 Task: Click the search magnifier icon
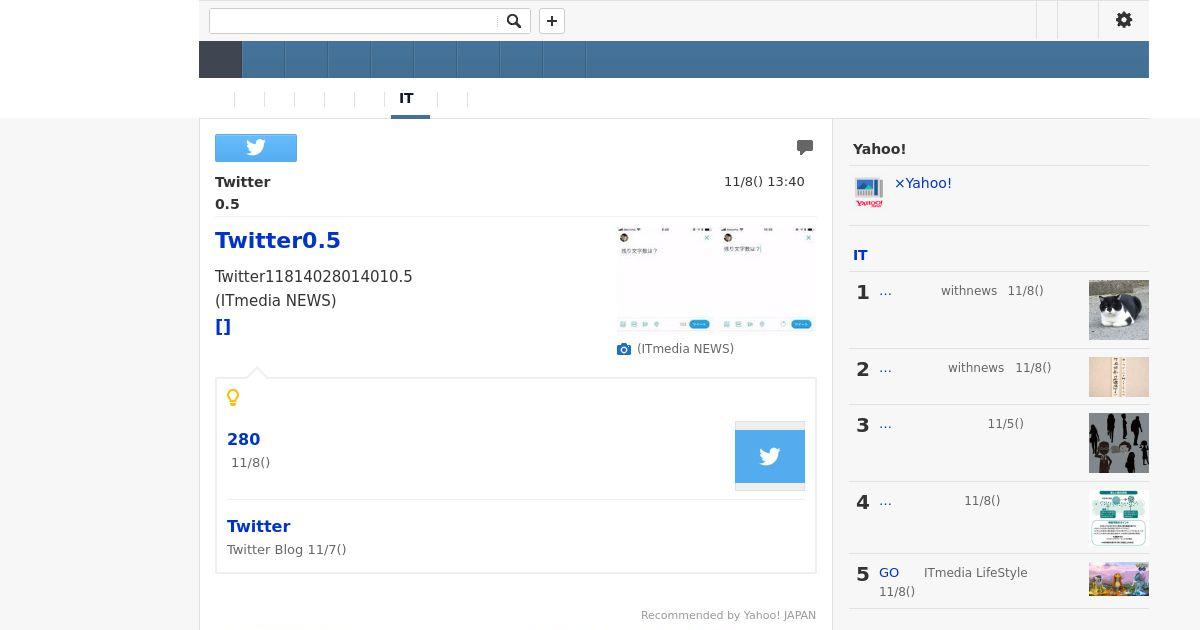pyautogui.click(x=513, y=21)
